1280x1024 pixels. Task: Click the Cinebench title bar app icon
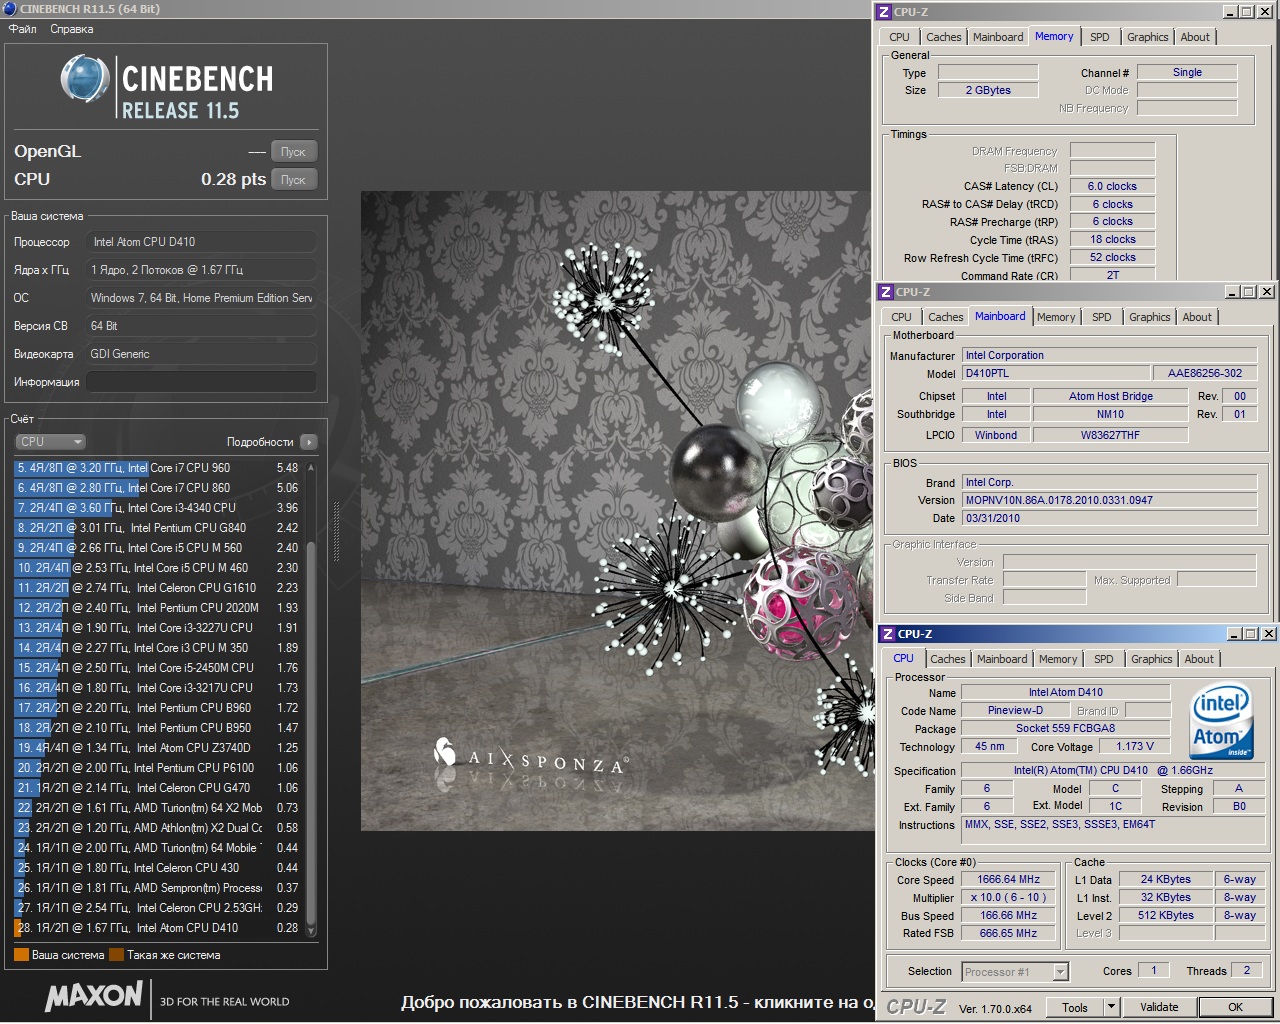9,9
